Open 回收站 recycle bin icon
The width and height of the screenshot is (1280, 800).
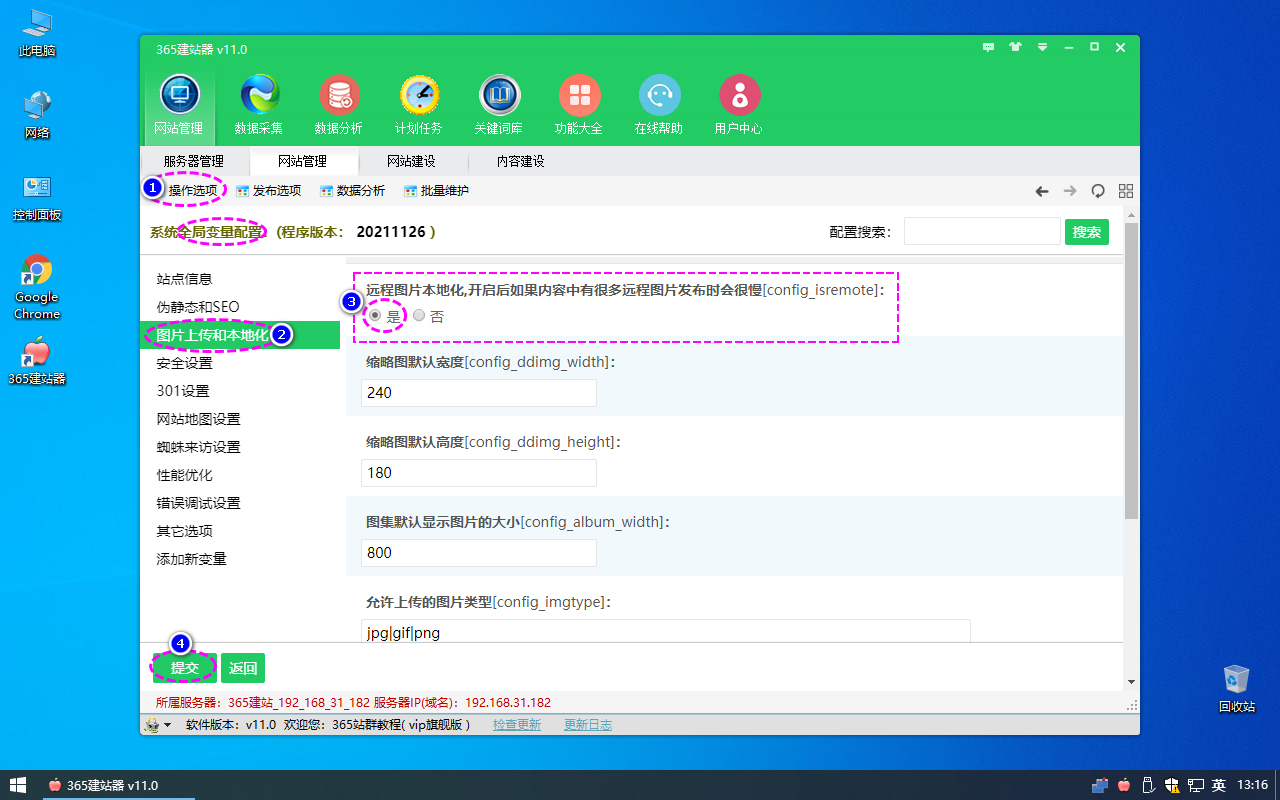tap(1237, 689)
